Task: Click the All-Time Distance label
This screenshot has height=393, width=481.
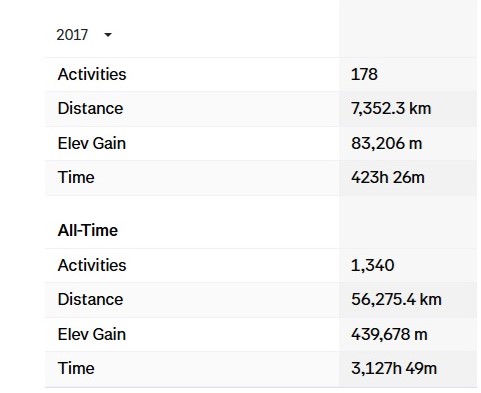Action: click(90, 299)
